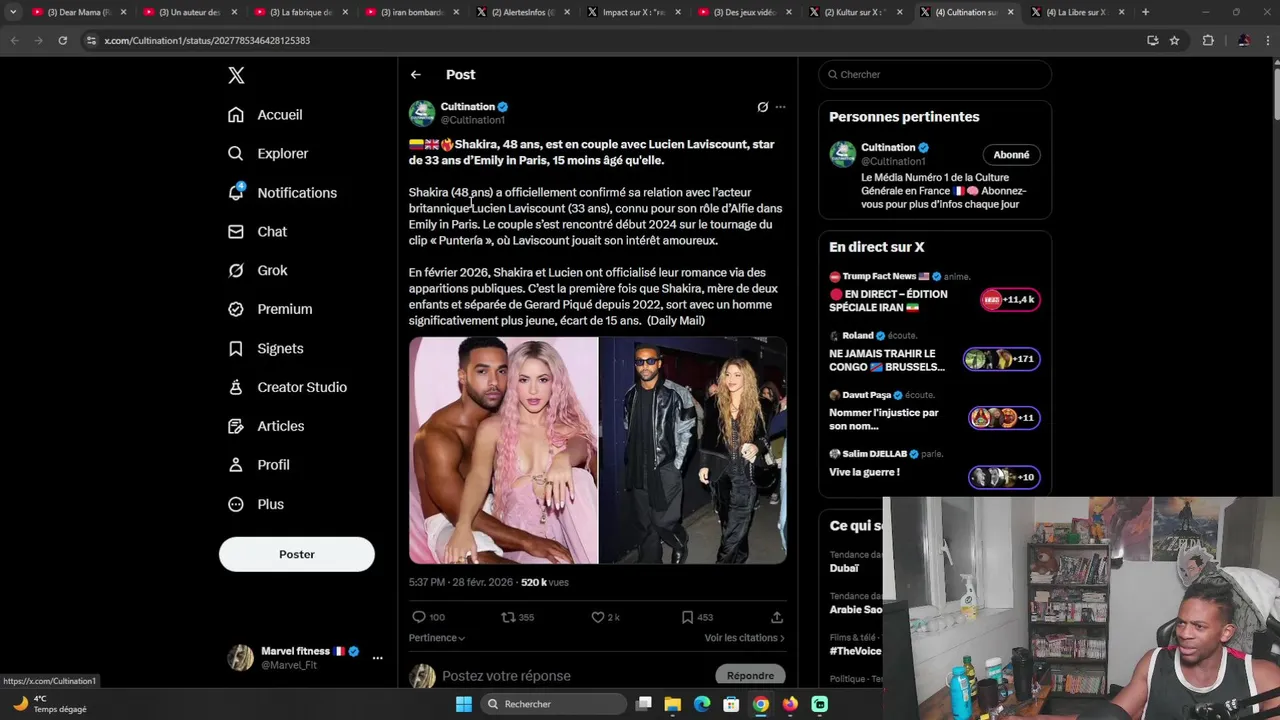Image resolution: width=1280 pixels, height=720 pixels.
Task: Open the street photo of the couple
Action: tap(693, 450)
